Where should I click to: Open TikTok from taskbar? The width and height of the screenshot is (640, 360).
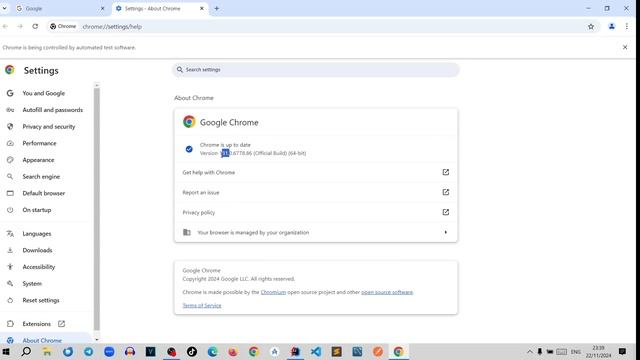coord(192,351)
